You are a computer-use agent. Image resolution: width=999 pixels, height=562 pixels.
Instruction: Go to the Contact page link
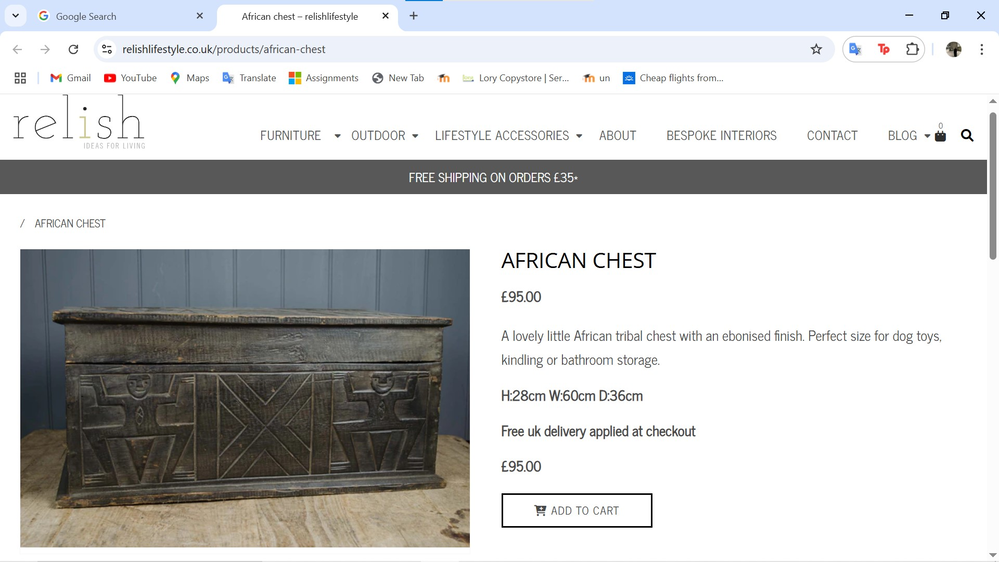click(x=832, y=136)
